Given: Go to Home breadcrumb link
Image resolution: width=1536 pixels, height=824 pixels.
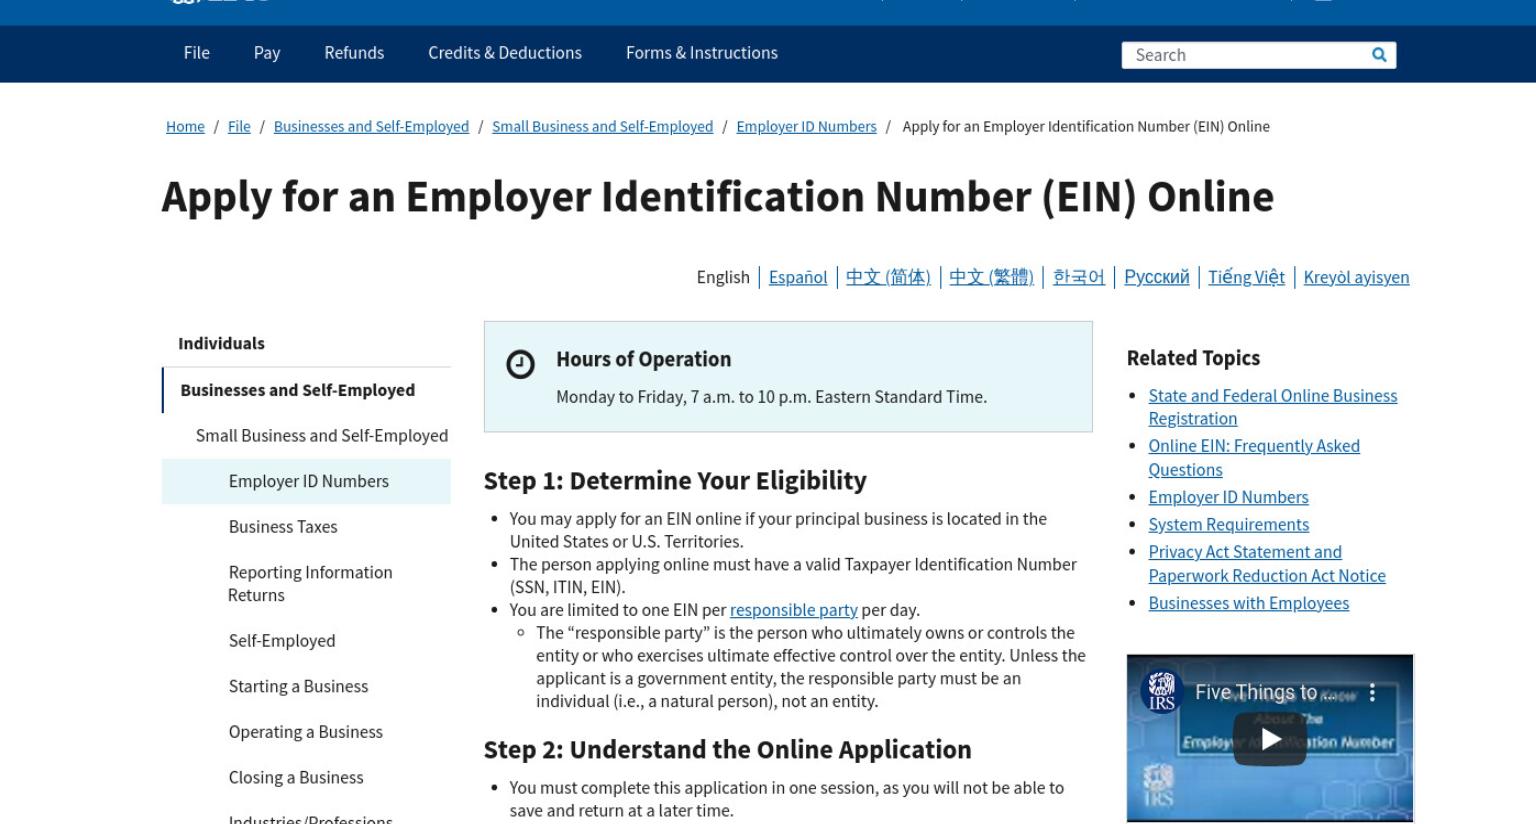Looking at the screenshot, I should pos(185,126).
